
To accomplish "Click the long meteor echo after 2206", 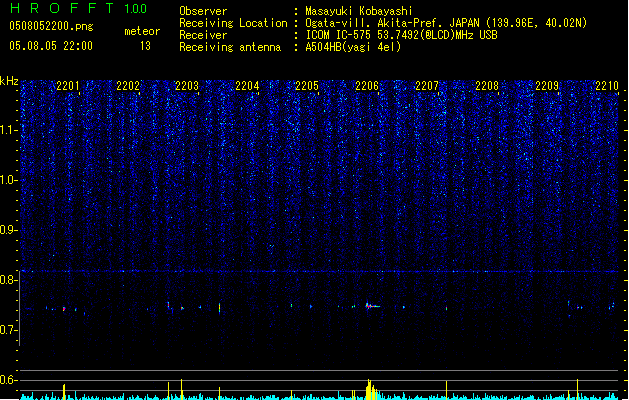I will coord(373,306).
